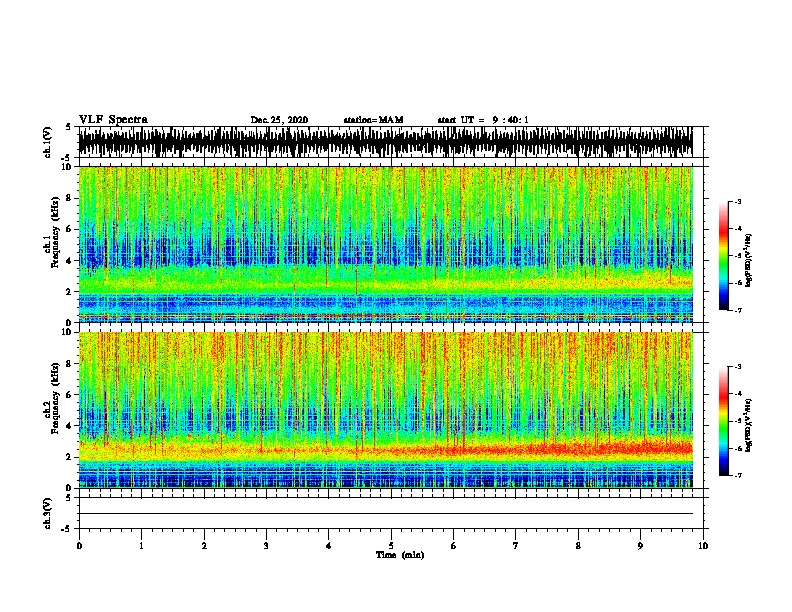This screenshot has height=612, width=792.
Task: Click the "9" tick on the time axis
Action: (640, 546)
